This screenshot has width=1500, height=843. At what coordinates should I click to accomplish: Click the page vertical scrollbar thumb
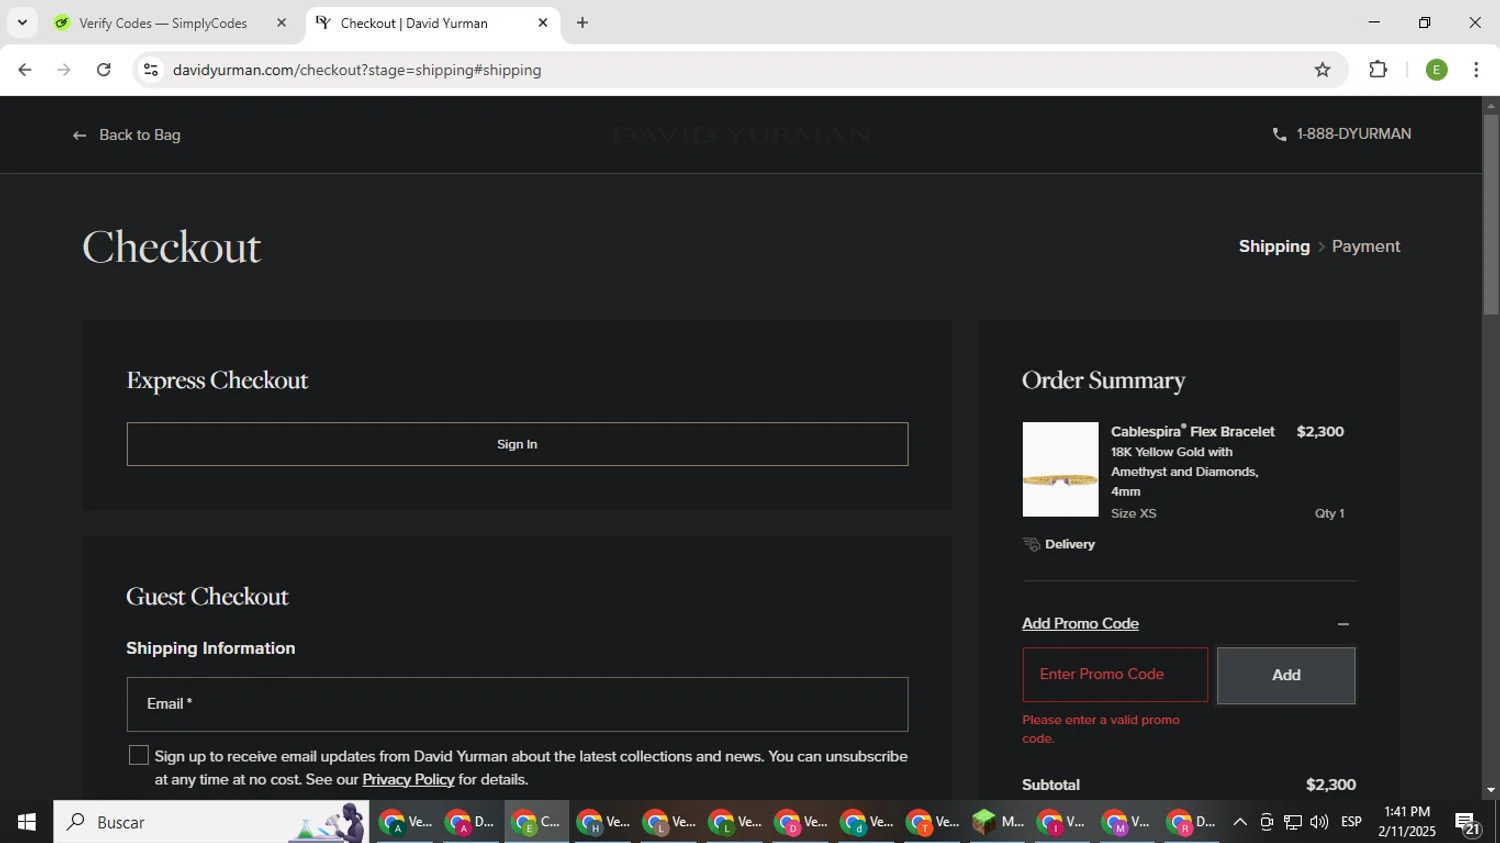point(1490,214)
